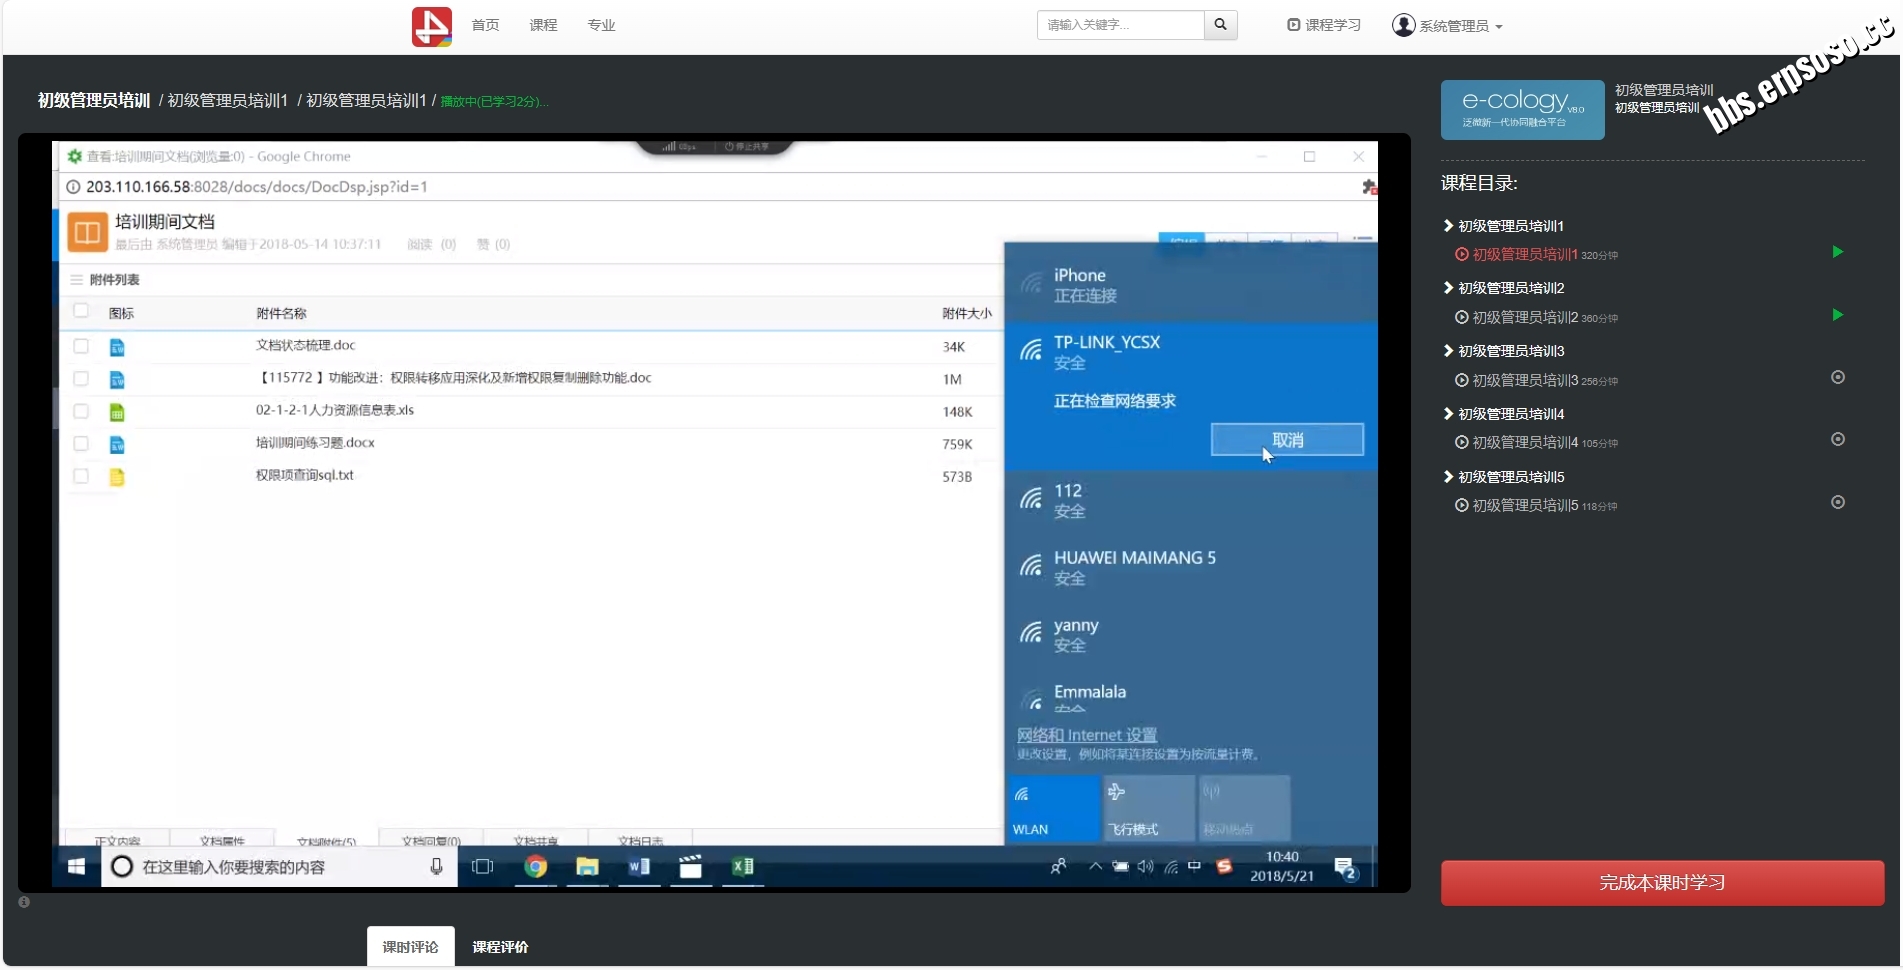The width and height of the screenshot is (1903, 970).
Task: Switch to the 课程评价 tab
Action: coord(500,946)
